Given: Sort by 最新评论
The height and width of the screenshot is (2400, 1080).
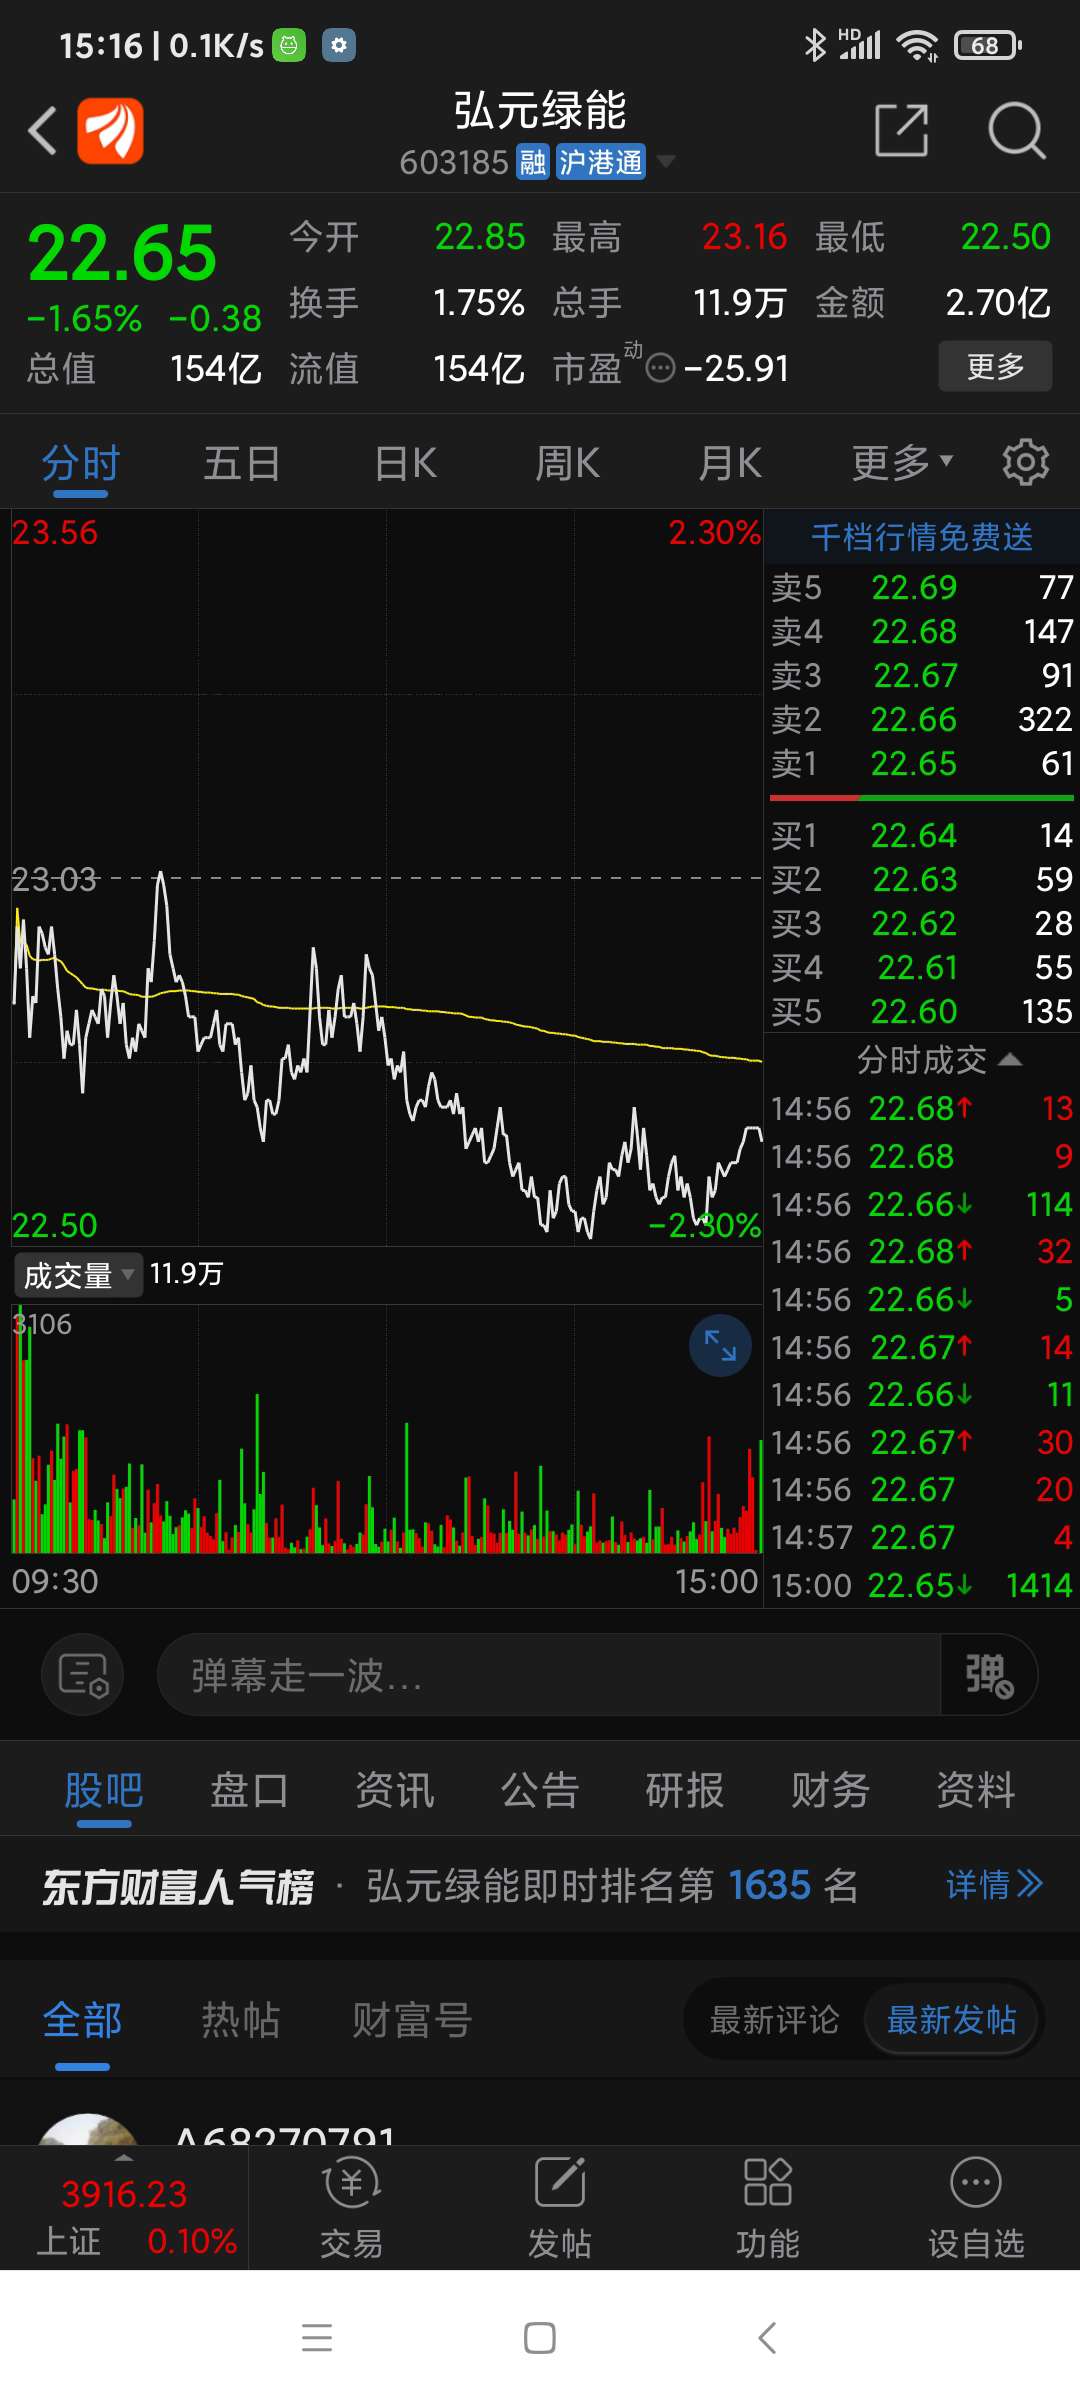Looking at the screenshot, I should pyautogui.click(x=774, y=2020).
